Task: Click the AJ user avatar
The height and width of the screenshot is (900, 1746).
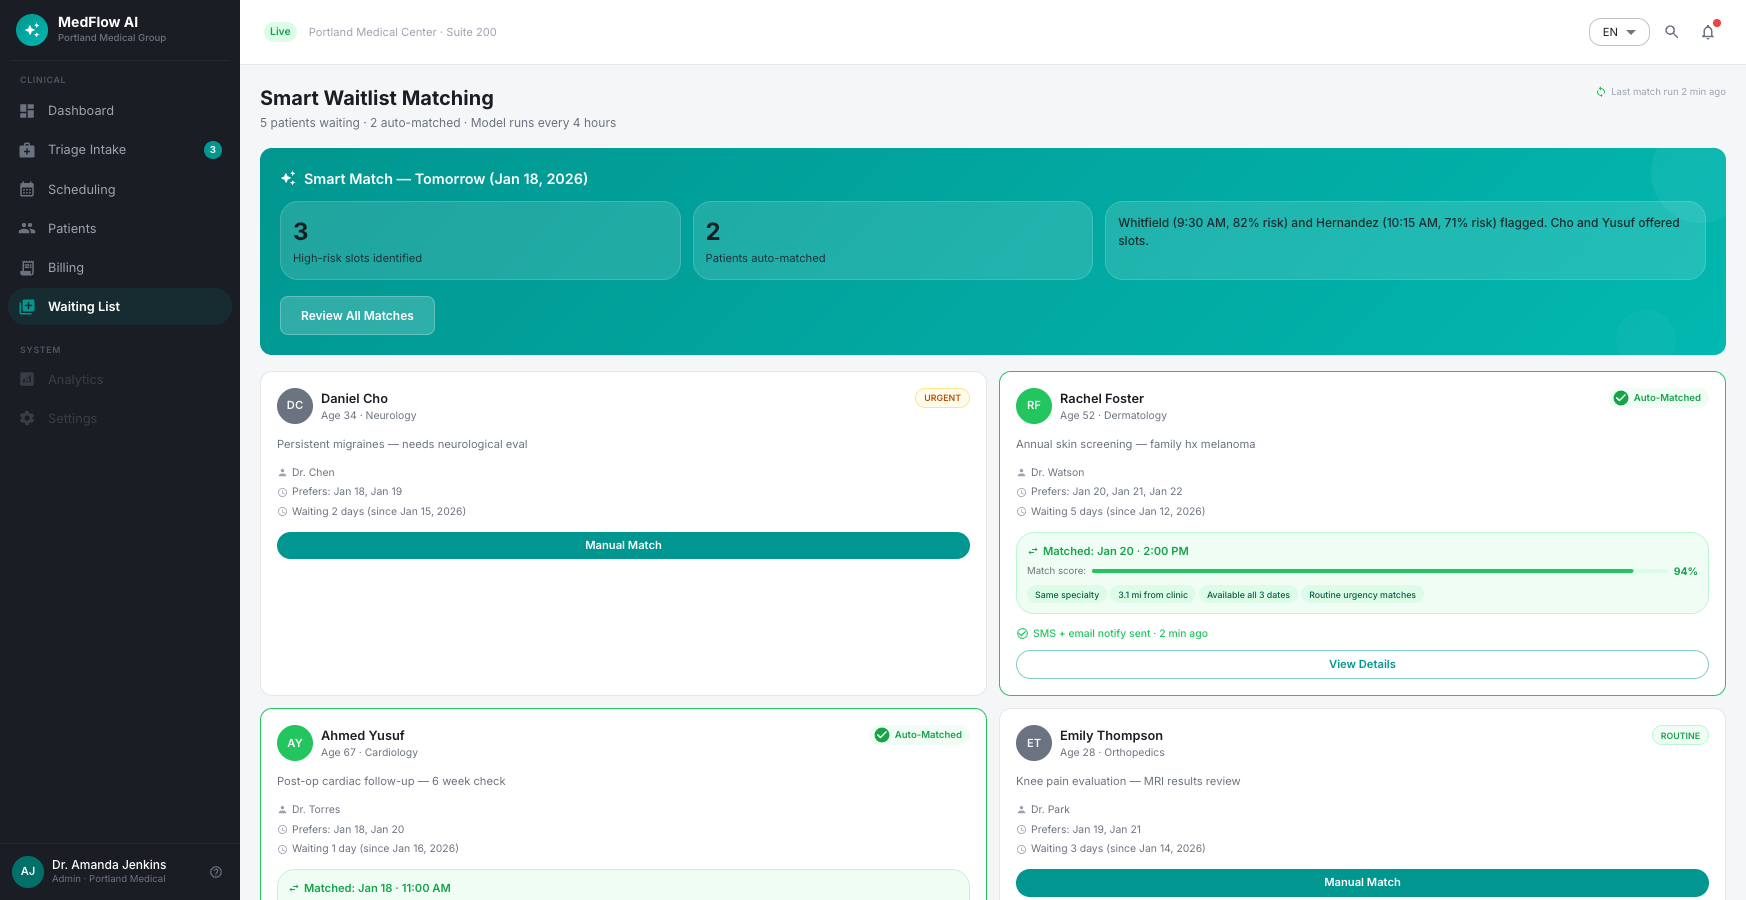Action: point(28,871)
